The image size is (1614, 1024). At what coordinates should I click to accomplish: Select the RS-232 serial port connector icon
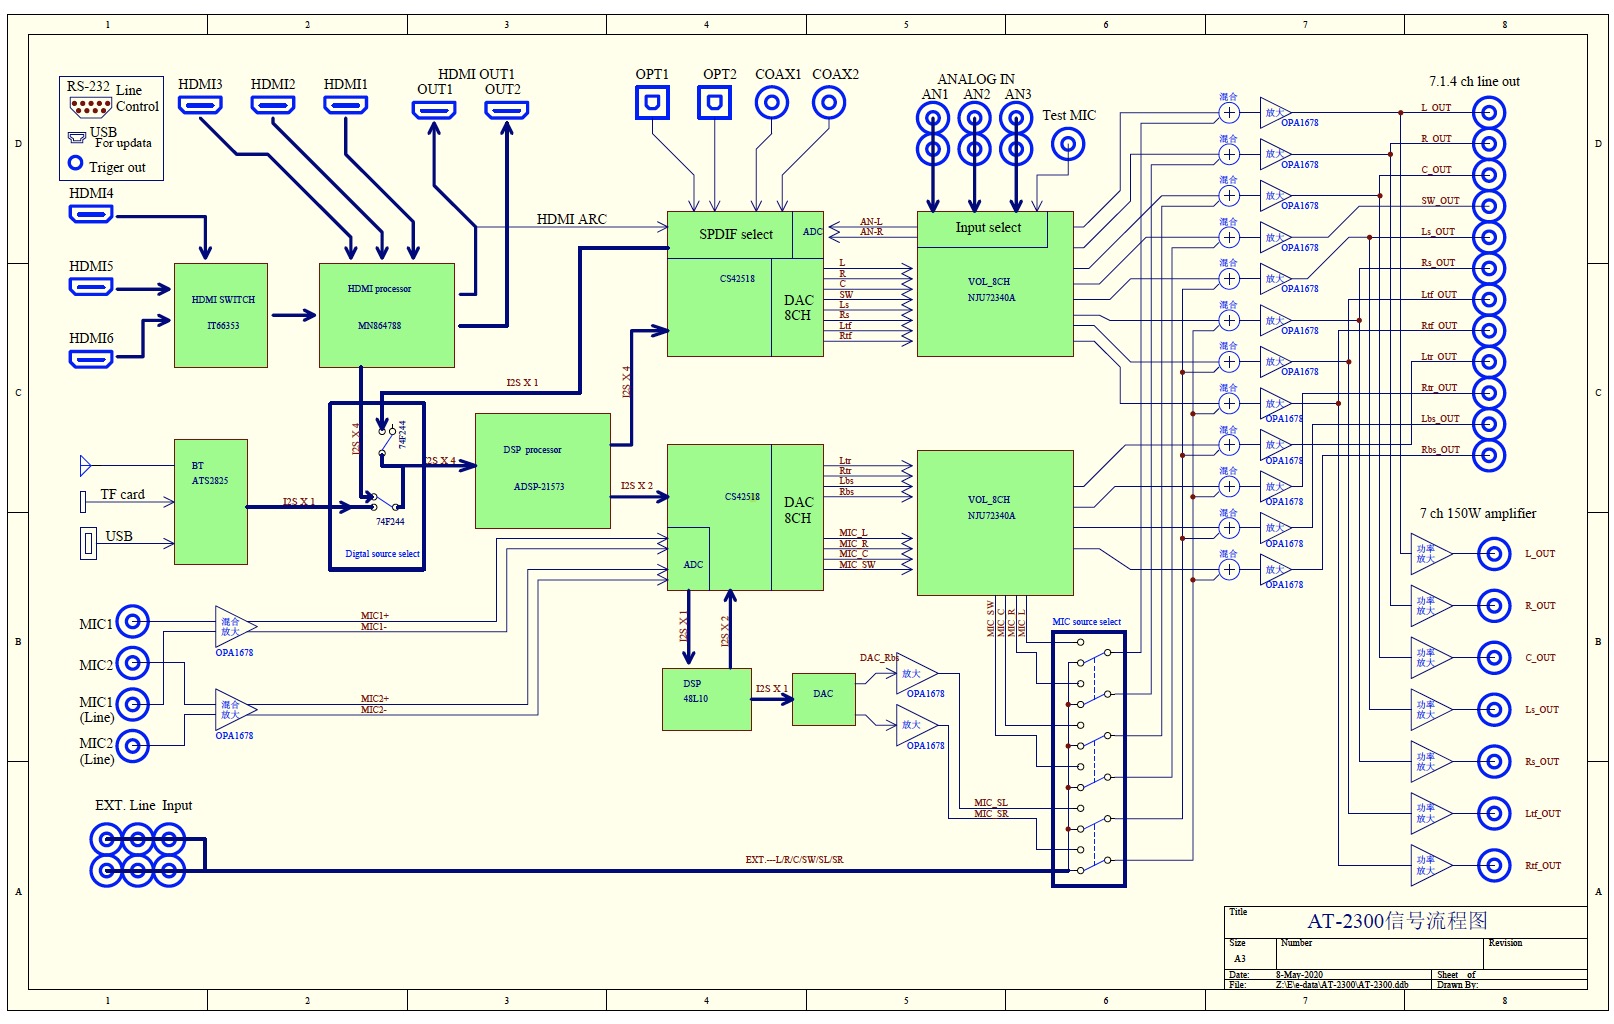90,106
